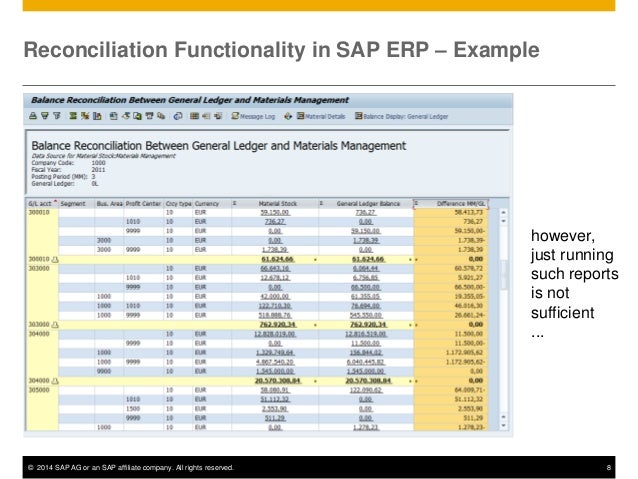Open Material Stock value 122.710,30

point(275,306)
